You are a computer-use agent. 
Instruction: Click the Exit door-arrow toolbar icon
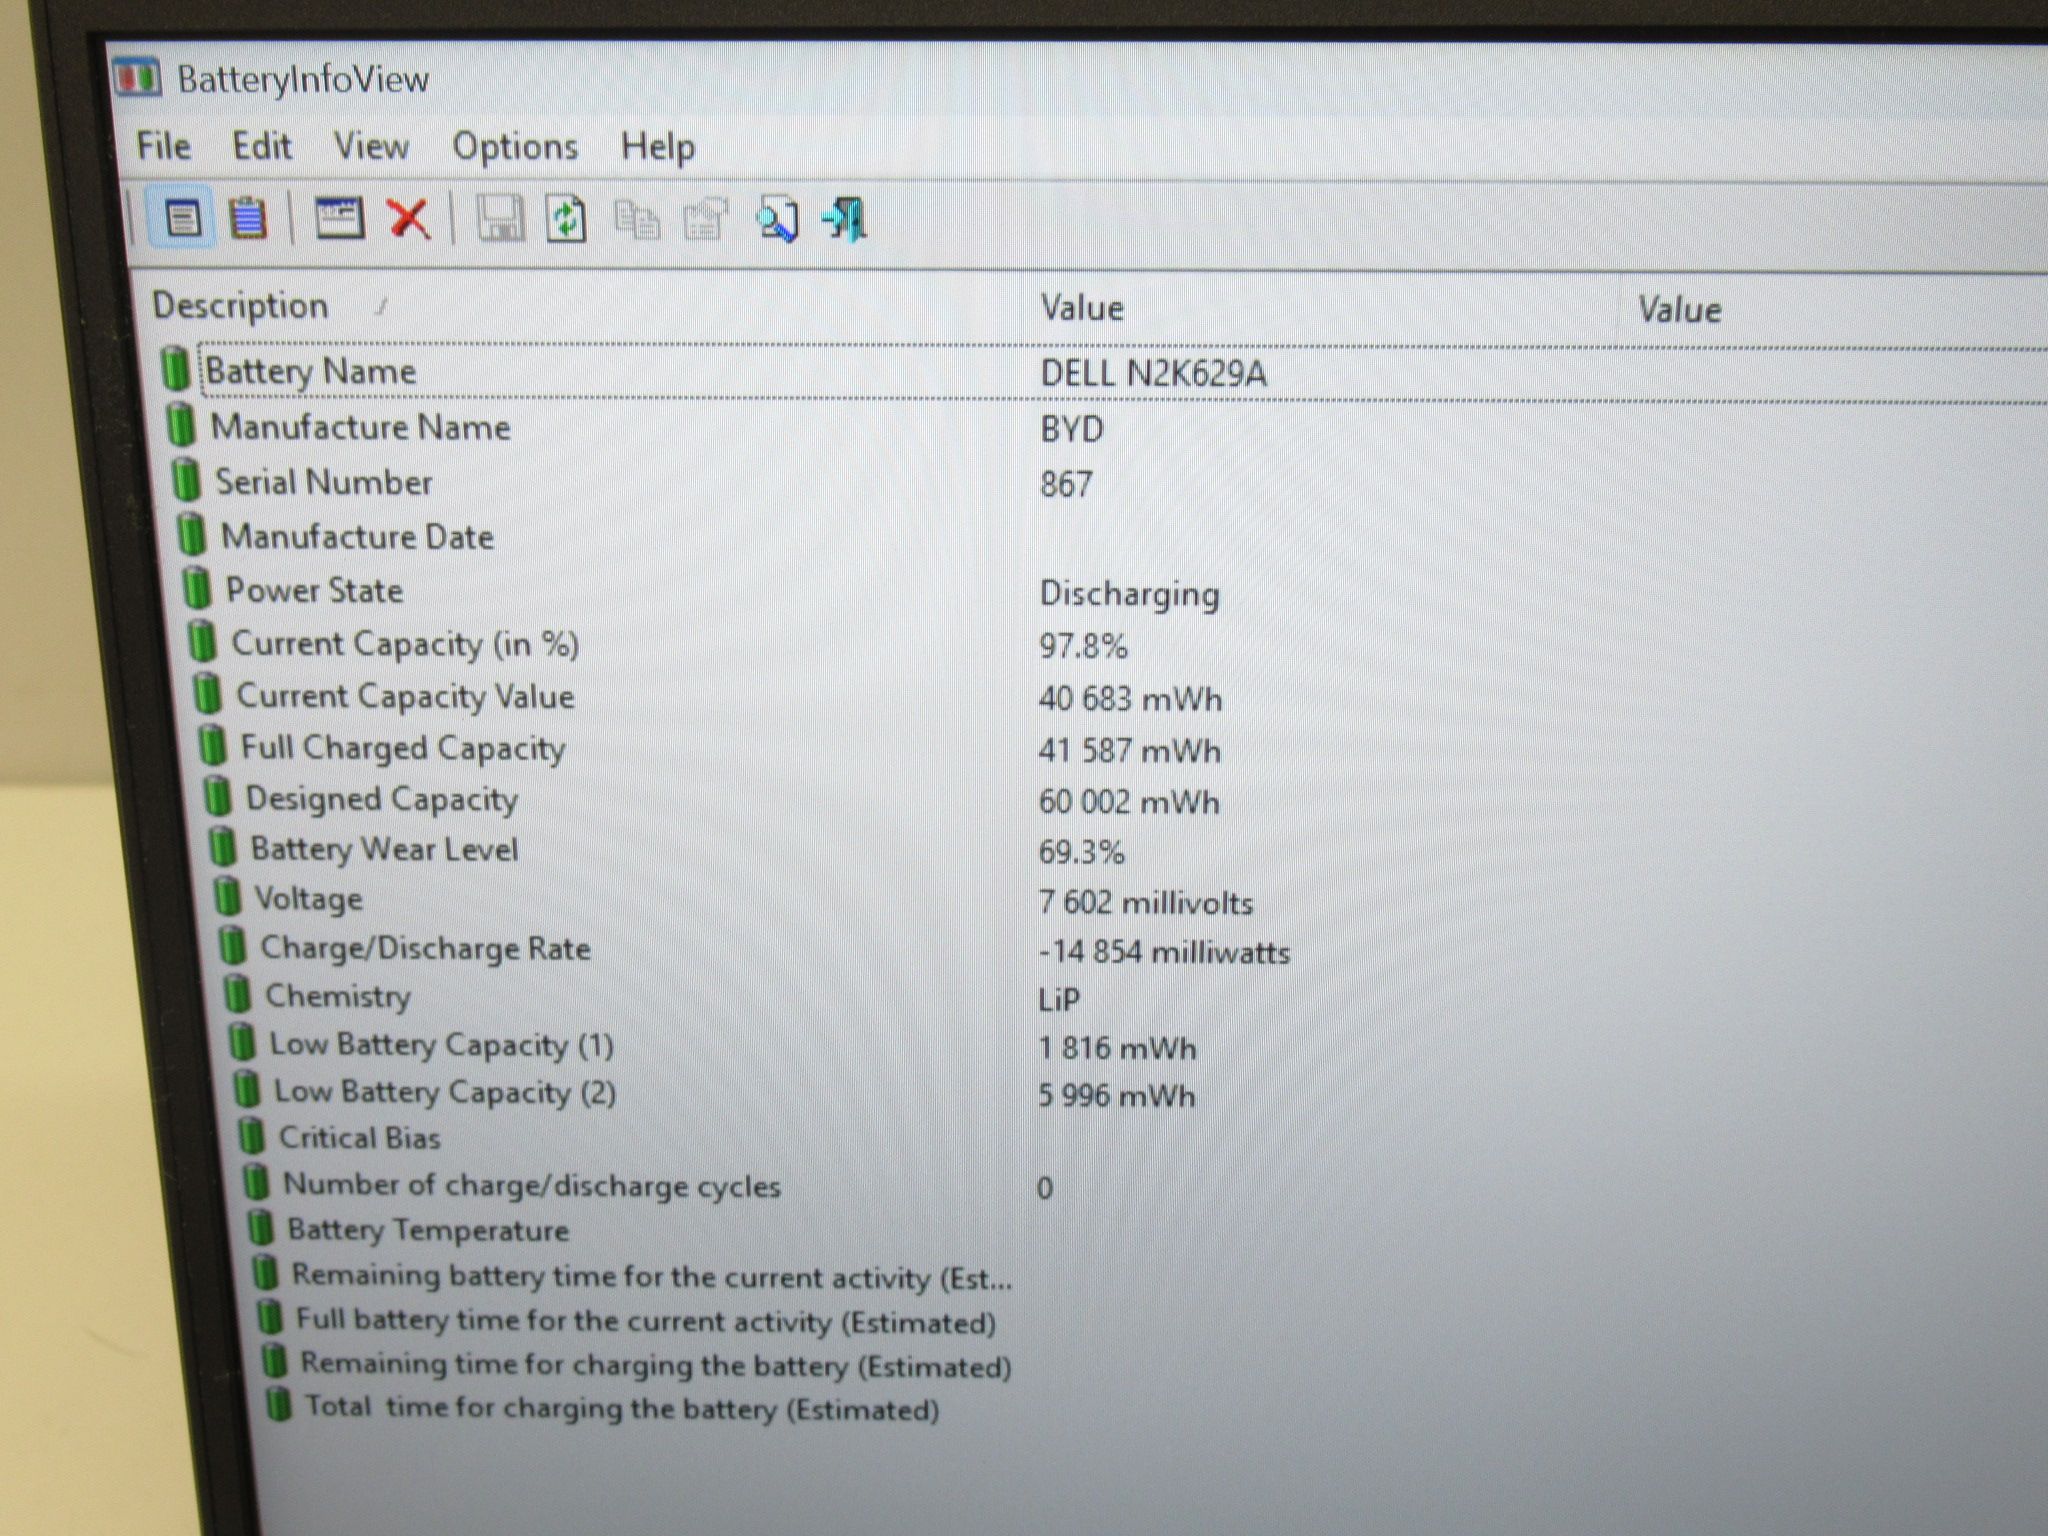click(845, 220)
